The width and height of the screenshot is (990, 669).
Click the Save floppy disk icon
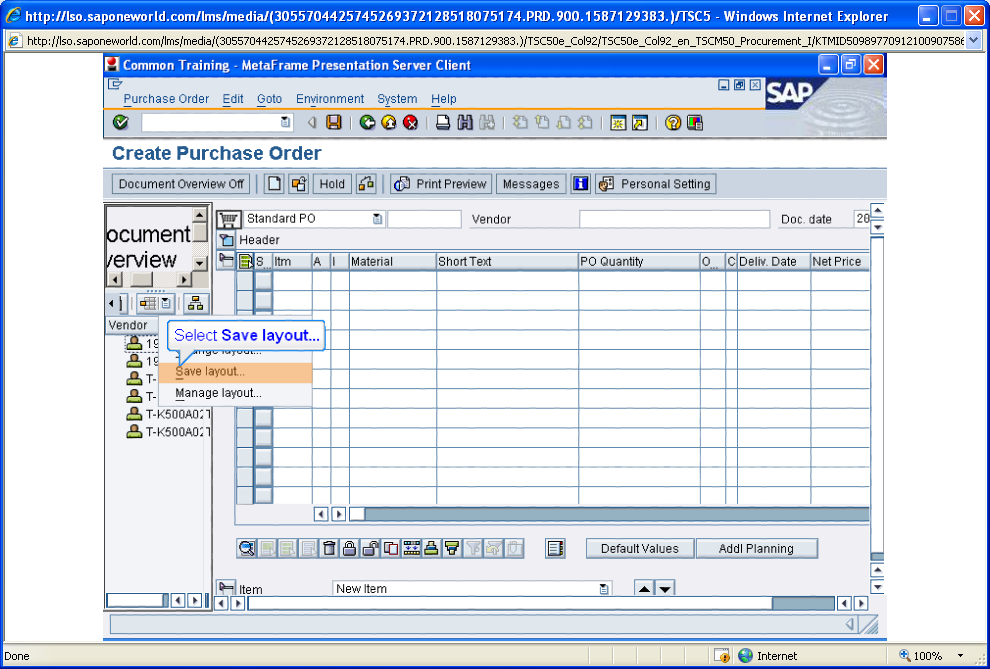[x=334, y=122]
